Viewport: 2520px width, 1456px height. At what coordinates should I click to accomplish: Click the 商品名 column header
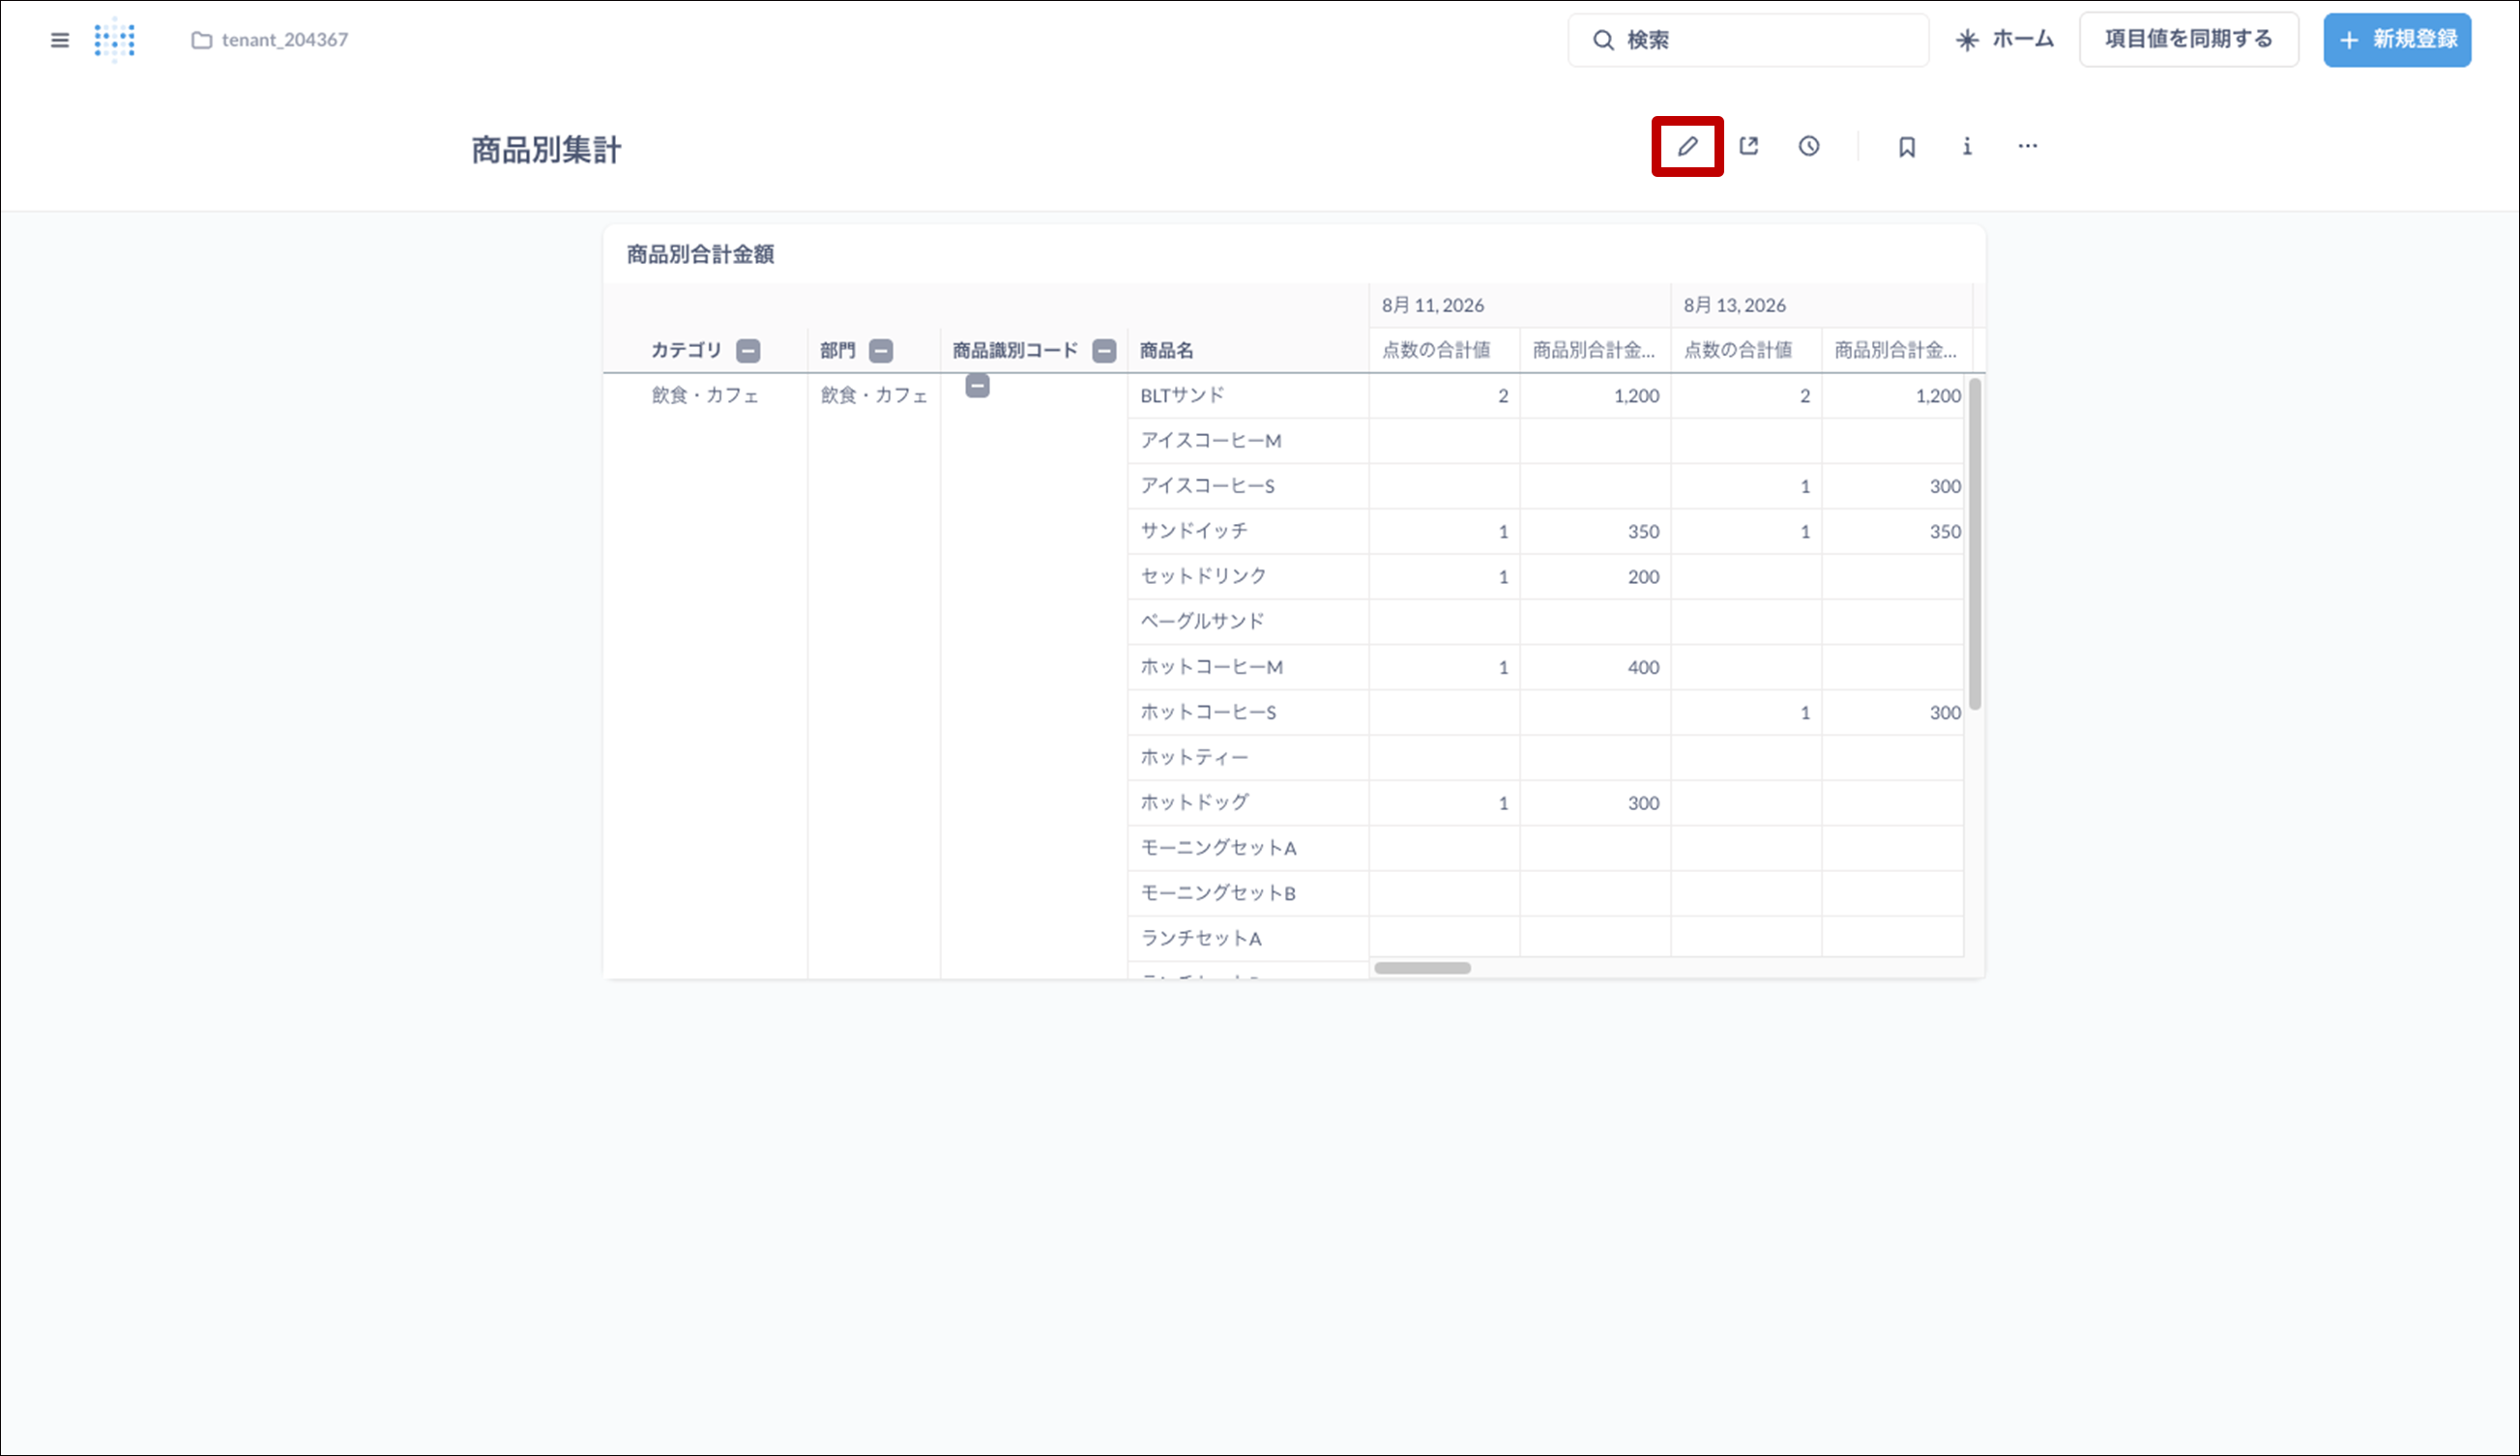click(1166, 350)
